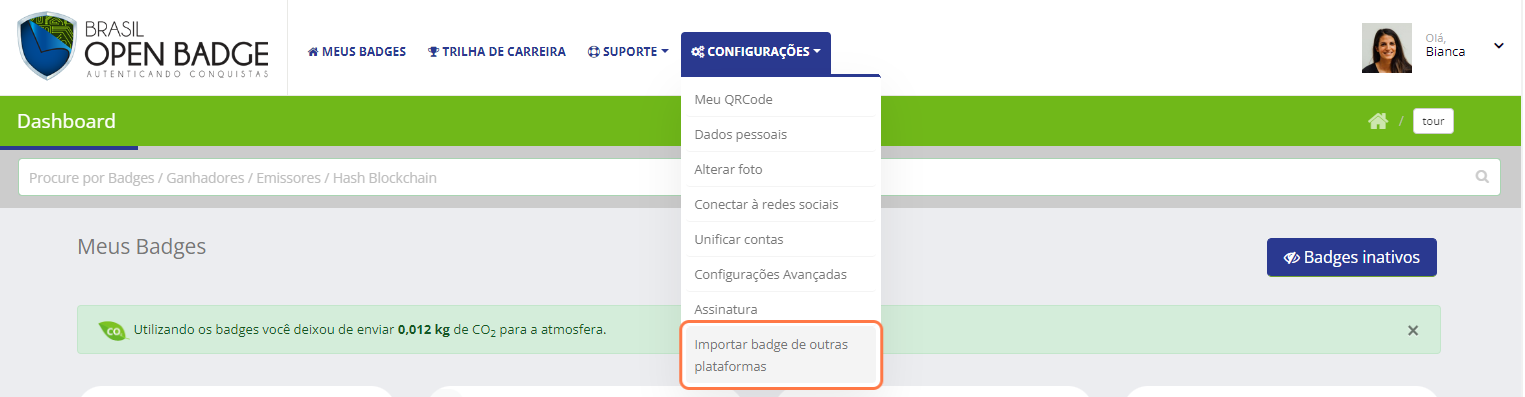Open Trilha de Carreira

[x=497, y=52]
